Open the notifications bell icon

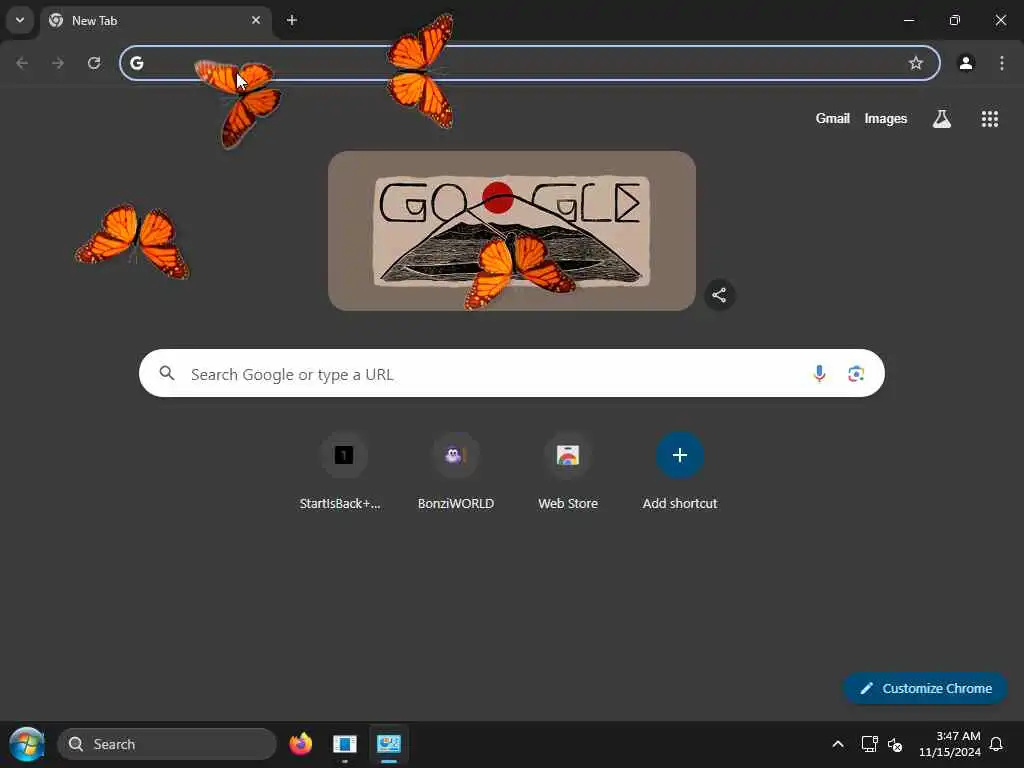point(997,744)
